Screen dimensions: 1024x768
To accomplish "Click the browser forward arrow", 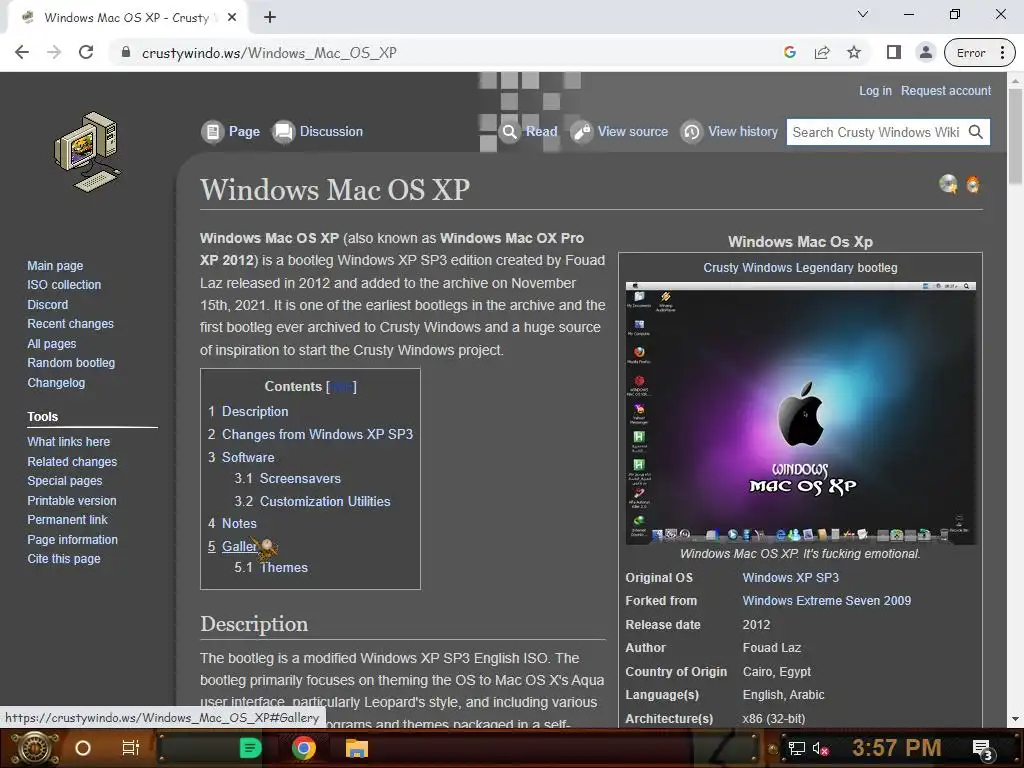I will [54, 53].
